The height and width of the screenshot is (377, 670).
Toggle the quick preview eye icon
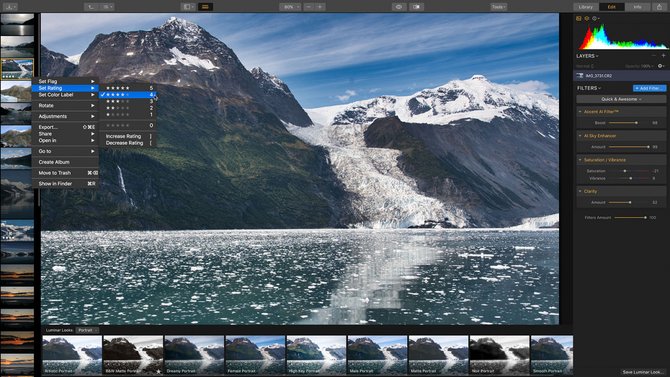pos(399,7)
